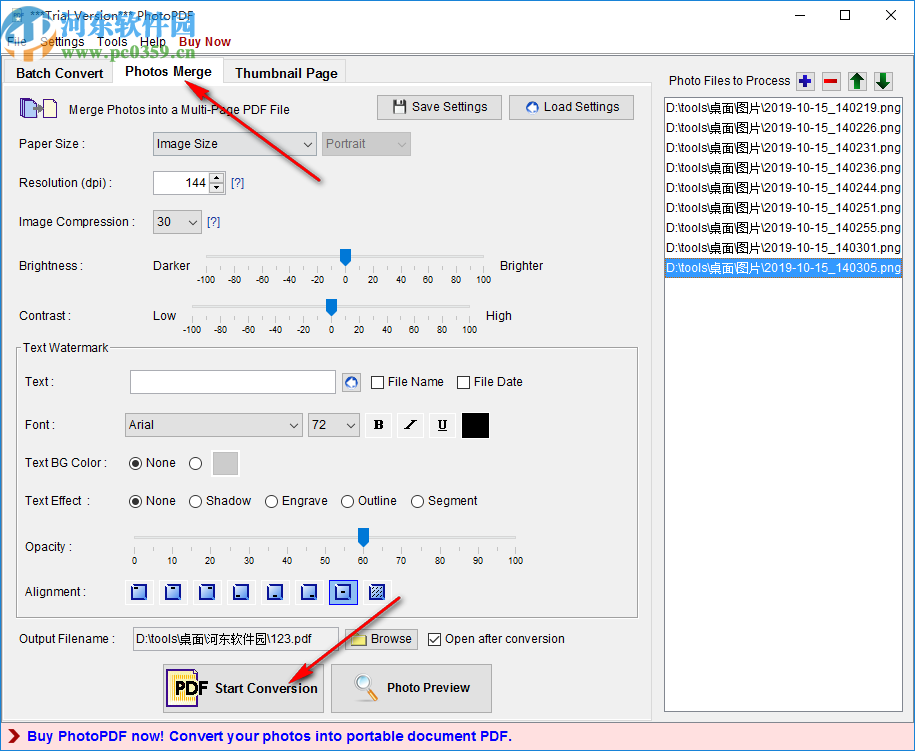
Task: Add photo files with the blue plus icon
Action: (x=805, y=81)
